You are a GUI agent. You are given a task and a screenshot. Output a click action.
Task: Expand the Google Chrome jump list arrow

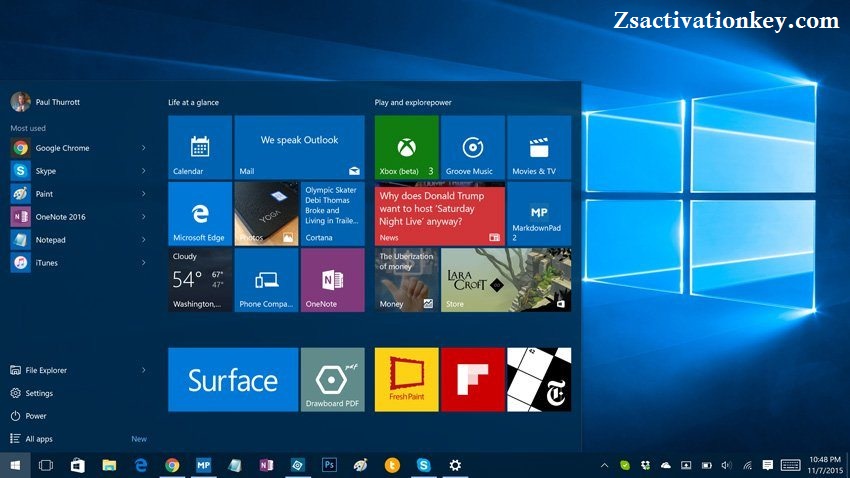point(144,147)
